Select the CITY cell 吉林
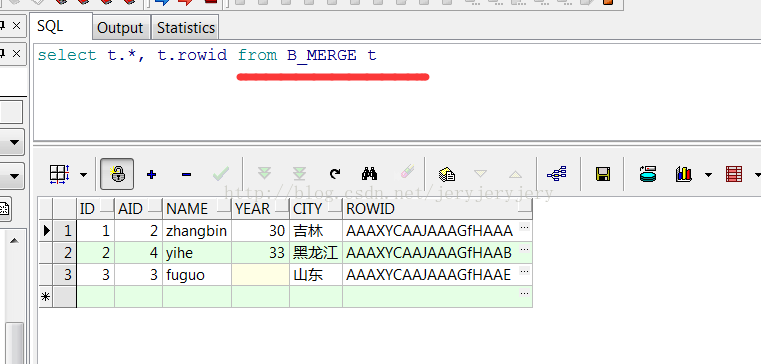Image resolution: width=761 pixels, height=364 pixels. (316, 231)
